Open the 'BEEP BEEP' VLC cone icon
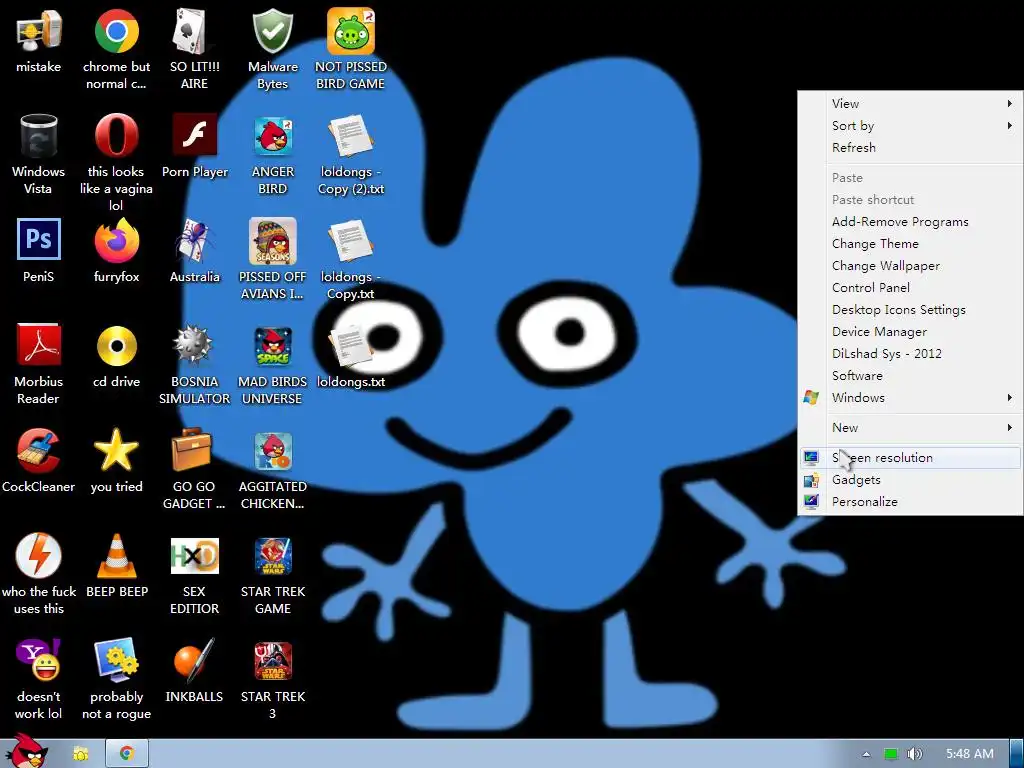This screenshot has height=768, width=1024. [x=116, y=555]
